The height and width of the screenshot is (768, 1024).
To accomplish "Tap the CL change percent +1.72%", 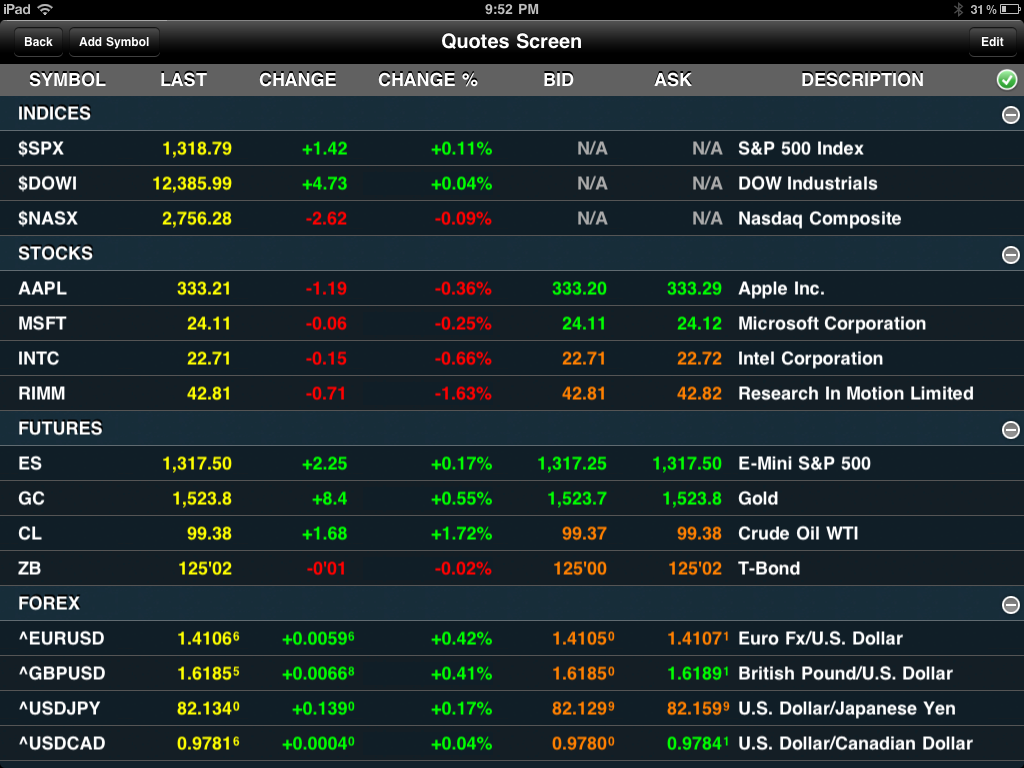I will tap(461, 533).
